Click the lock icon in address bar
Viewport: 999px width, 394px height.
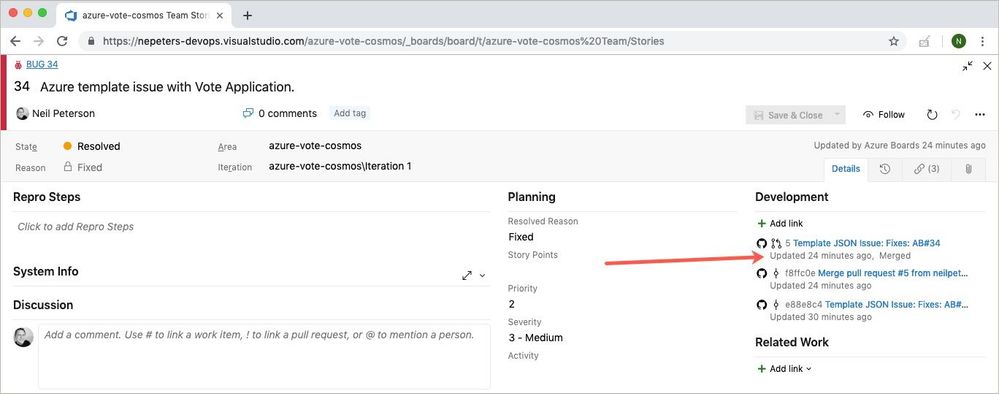(91, 41)
